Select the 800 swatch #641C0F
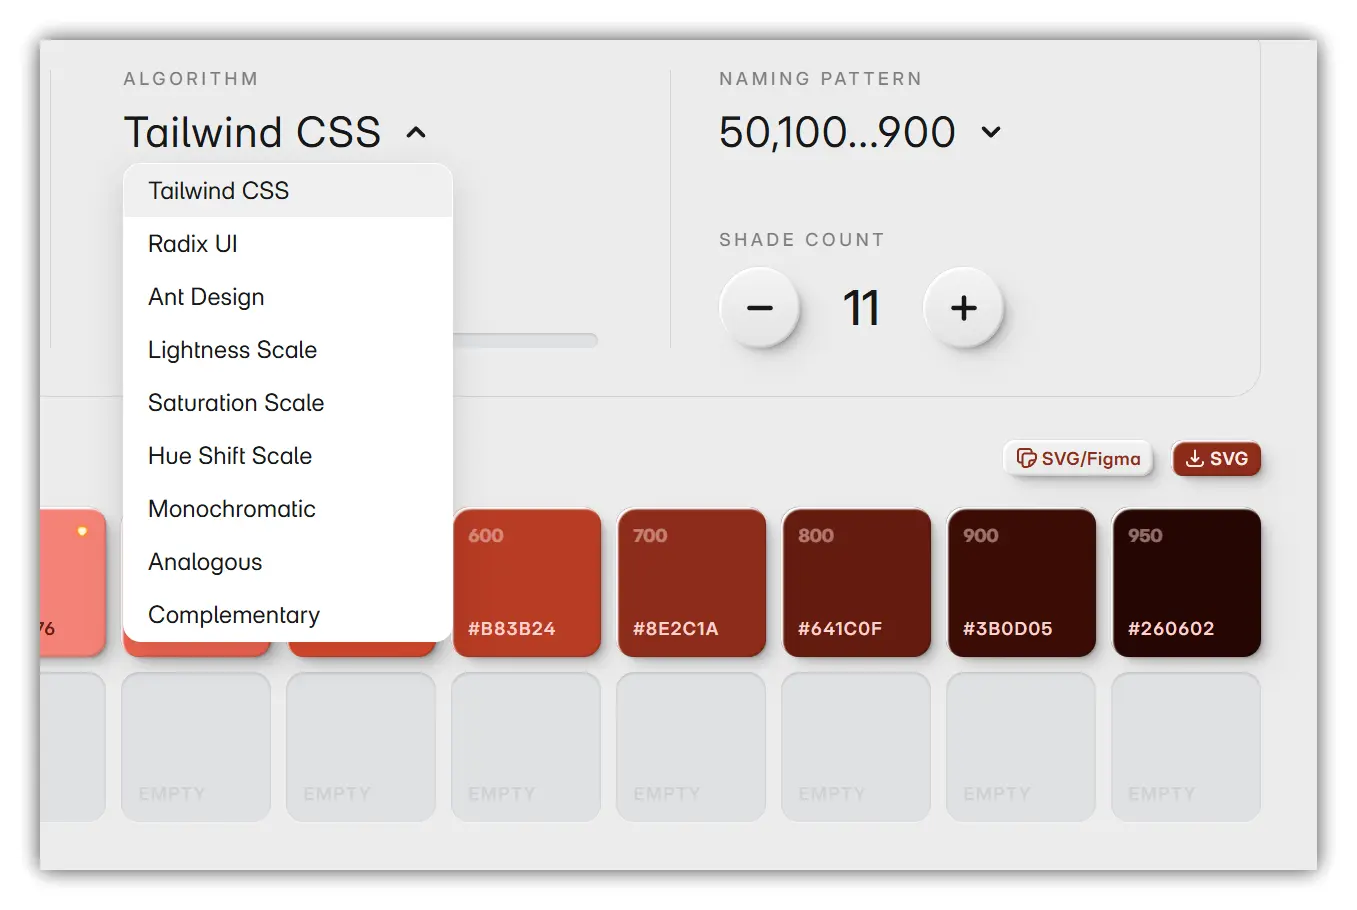1357x910 pixels. [x=857, y=583]
